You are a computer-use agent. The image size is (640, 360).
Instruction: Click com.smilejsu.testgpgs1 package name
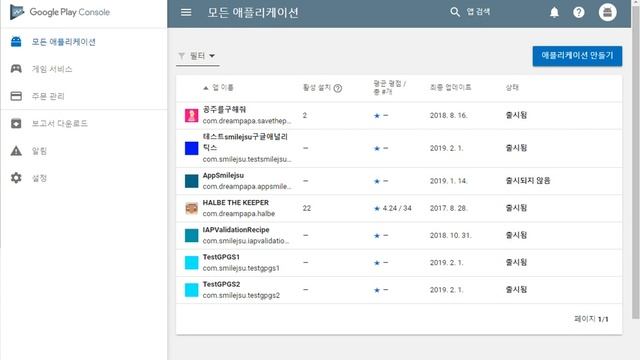click(241, 268)
